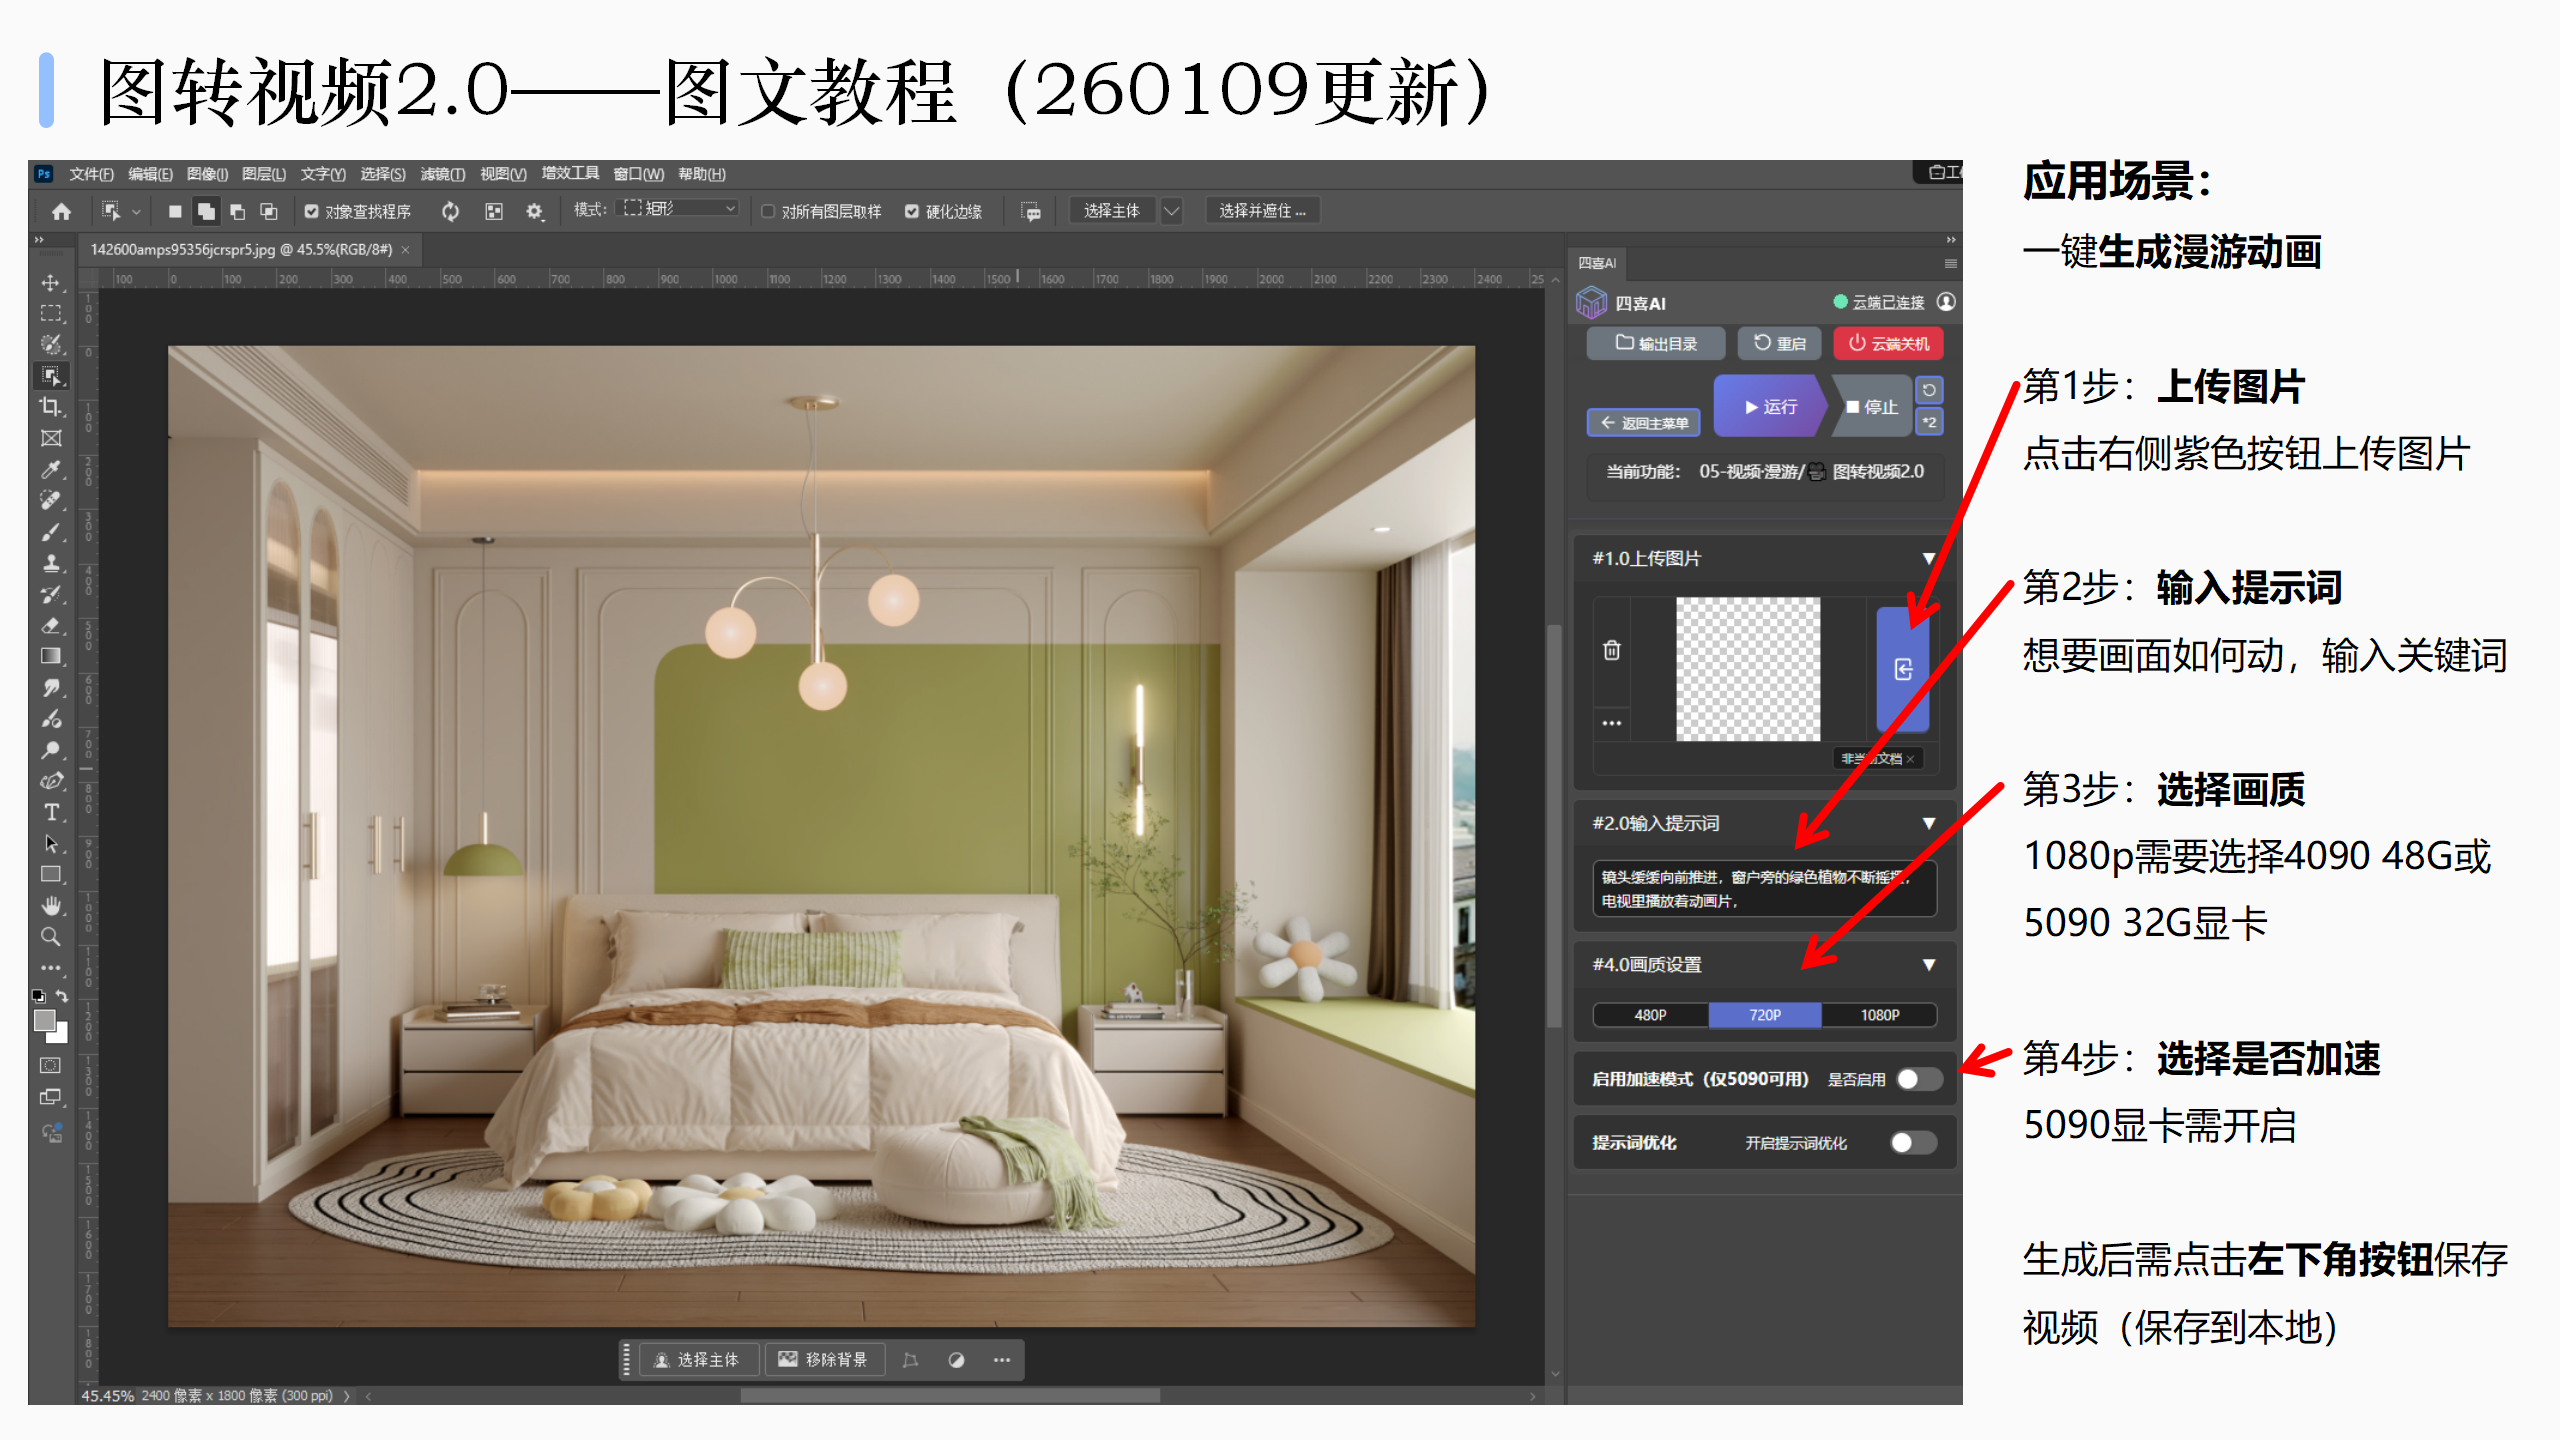This screenshot has width=2560, height=1440.
Task: Collapse the #1.0 upload image section
Action: 1928,559
